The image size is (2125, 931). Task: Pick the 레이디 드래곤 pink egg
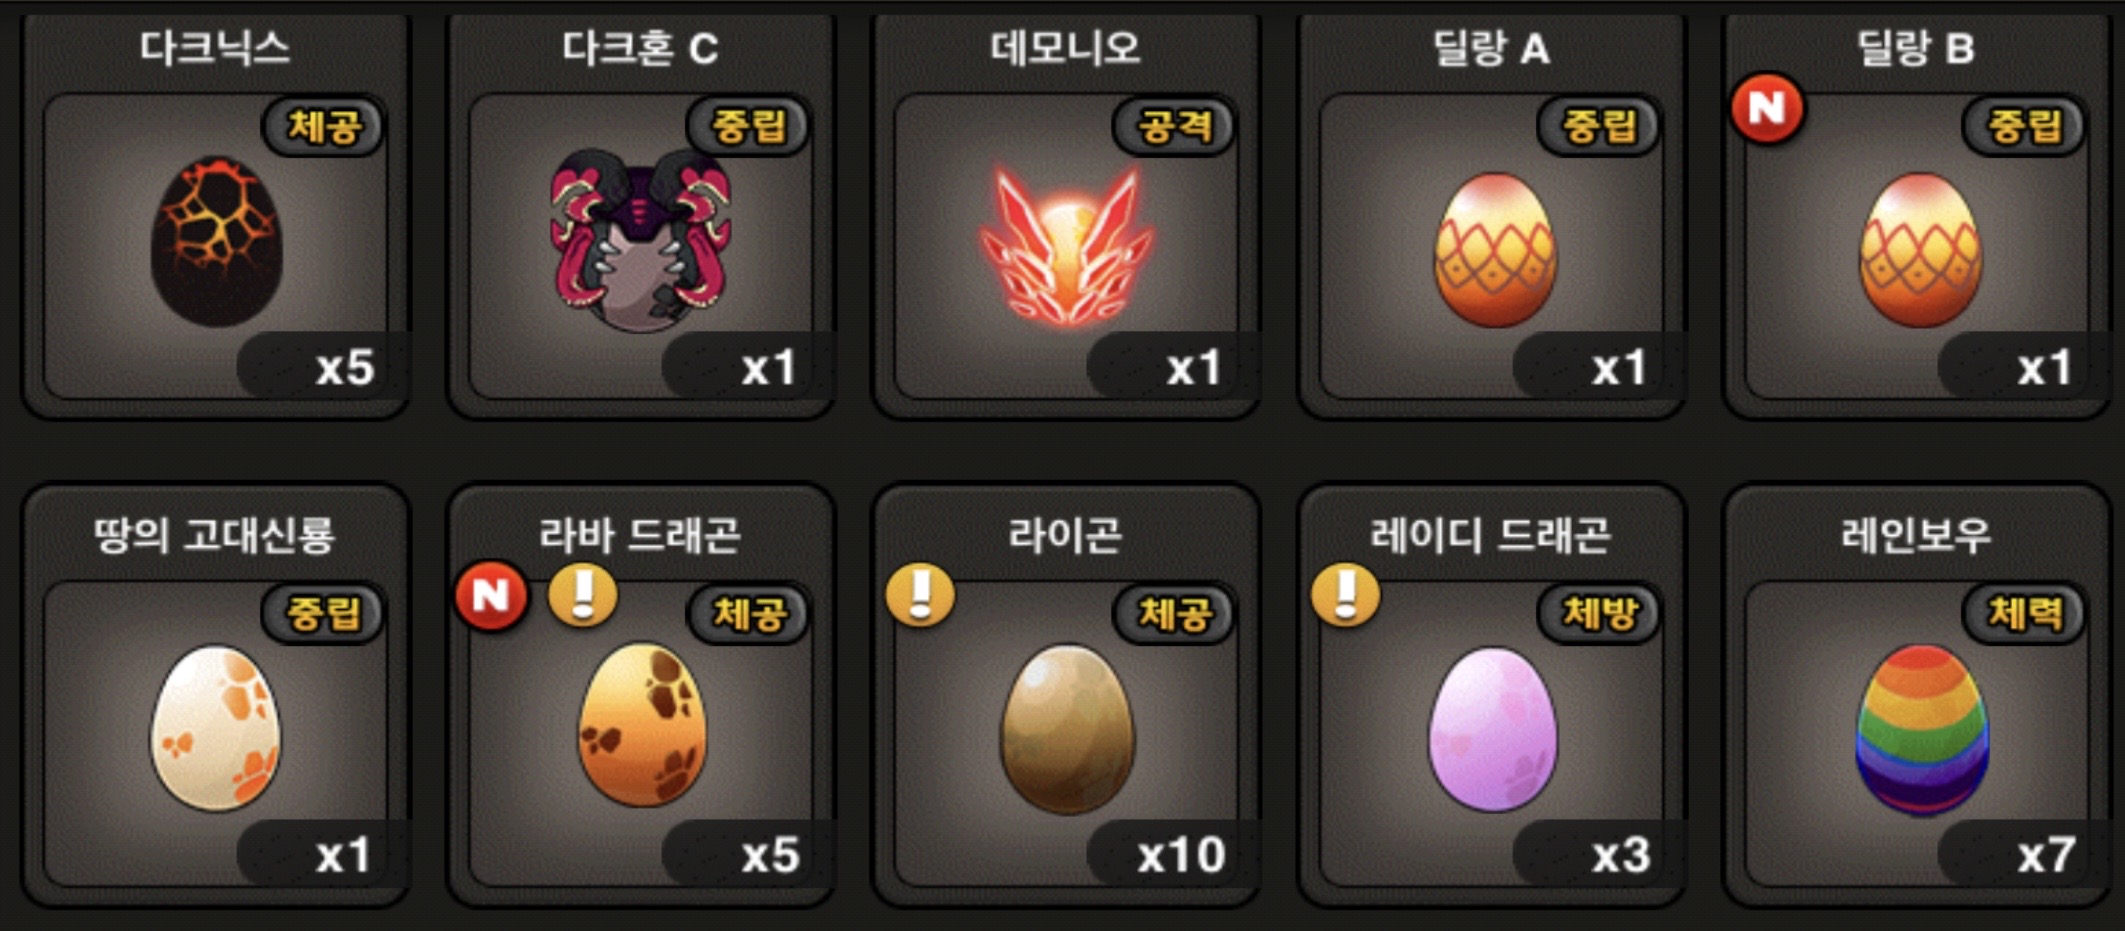1493,729
